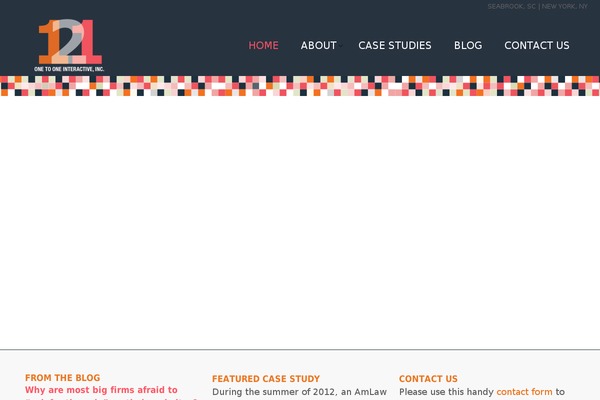The width and height of the screenshot is (600, 400).
Task: Open the HOME menu item
Action: click(263, 46)
